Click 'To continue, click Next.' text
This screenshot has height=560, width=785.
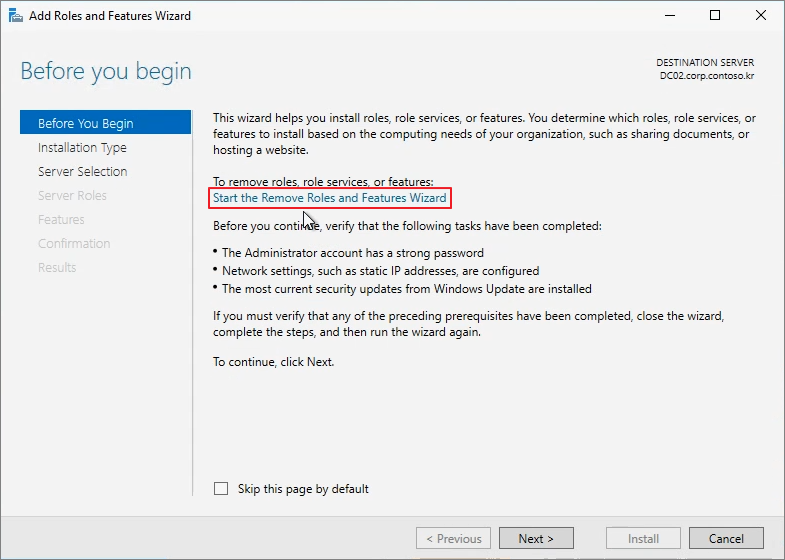273,362
